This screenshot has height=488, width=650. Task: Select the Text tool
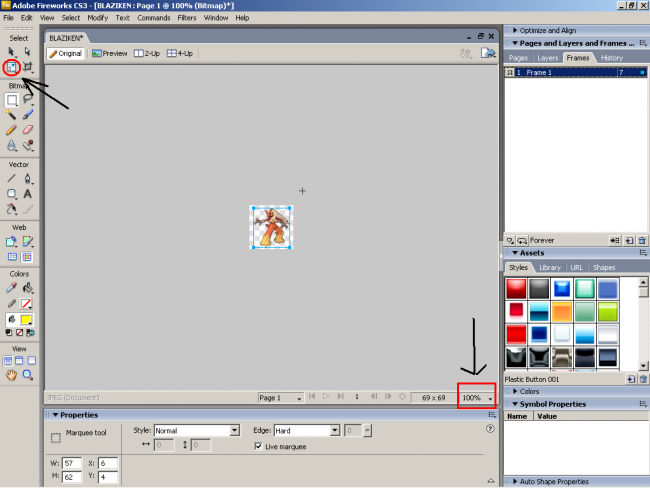[28, 194]
